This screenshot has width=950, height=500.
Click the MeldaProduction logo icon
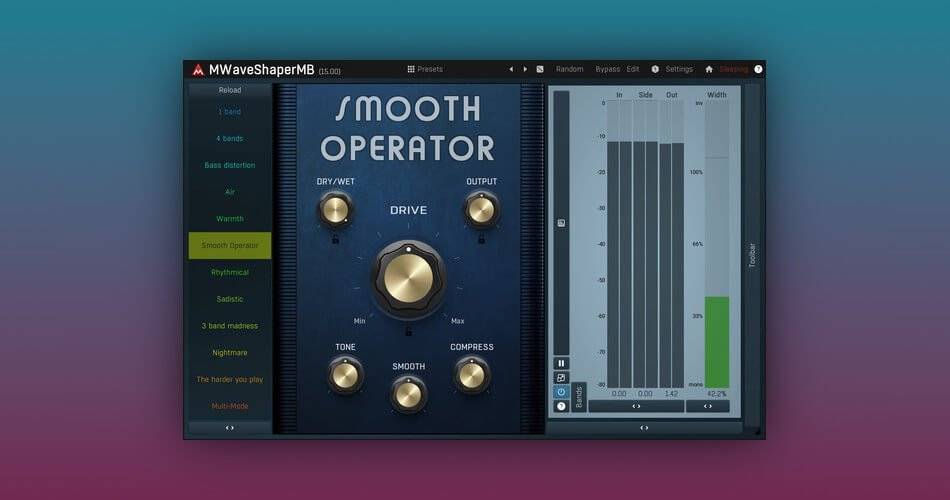click(x=198, y=70)
